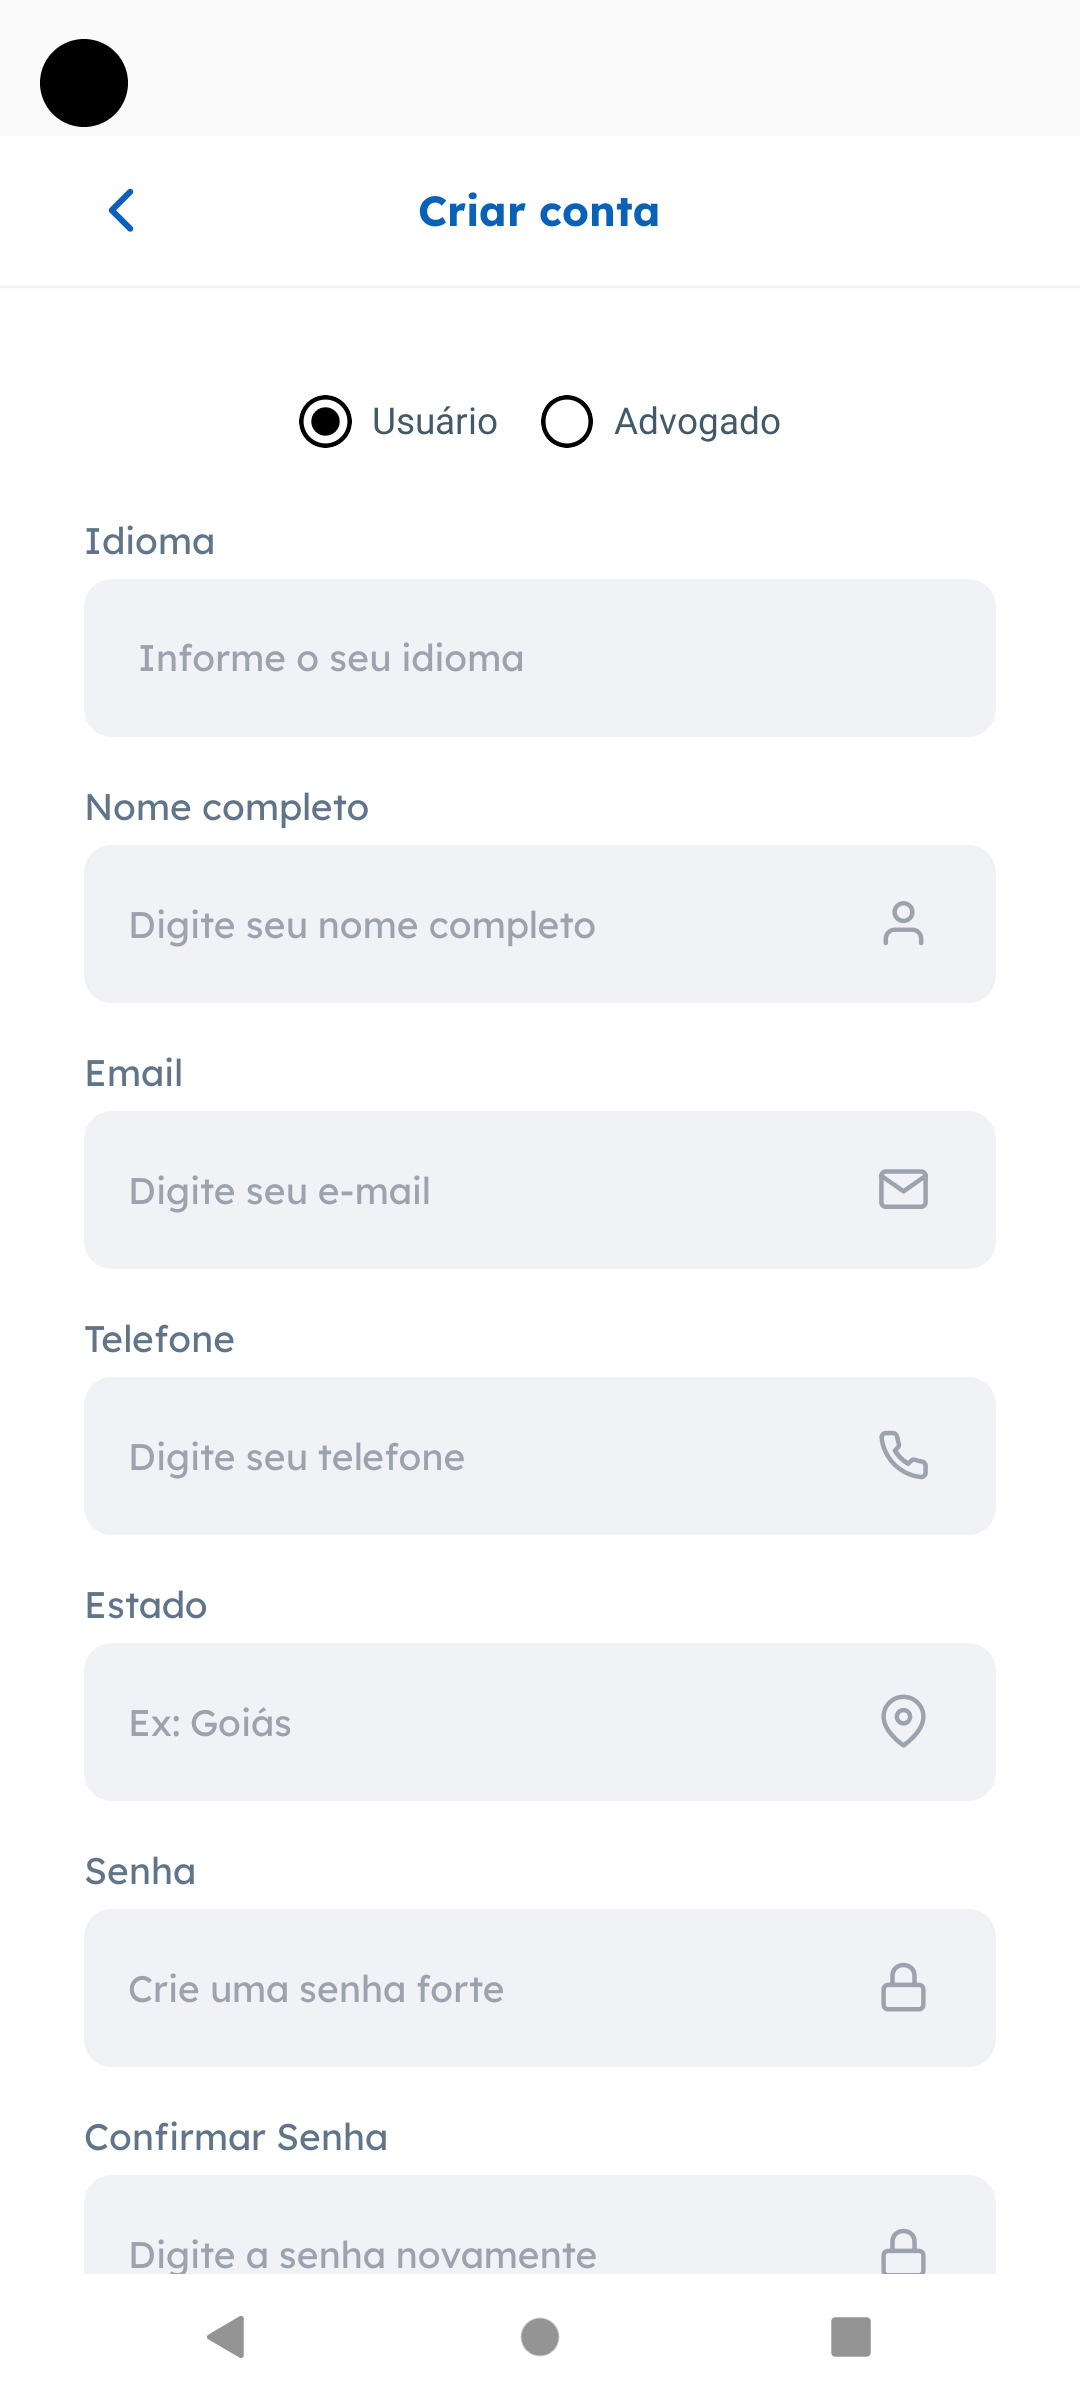
Task: Select the Advogado radio button
Action: (567, 421)
